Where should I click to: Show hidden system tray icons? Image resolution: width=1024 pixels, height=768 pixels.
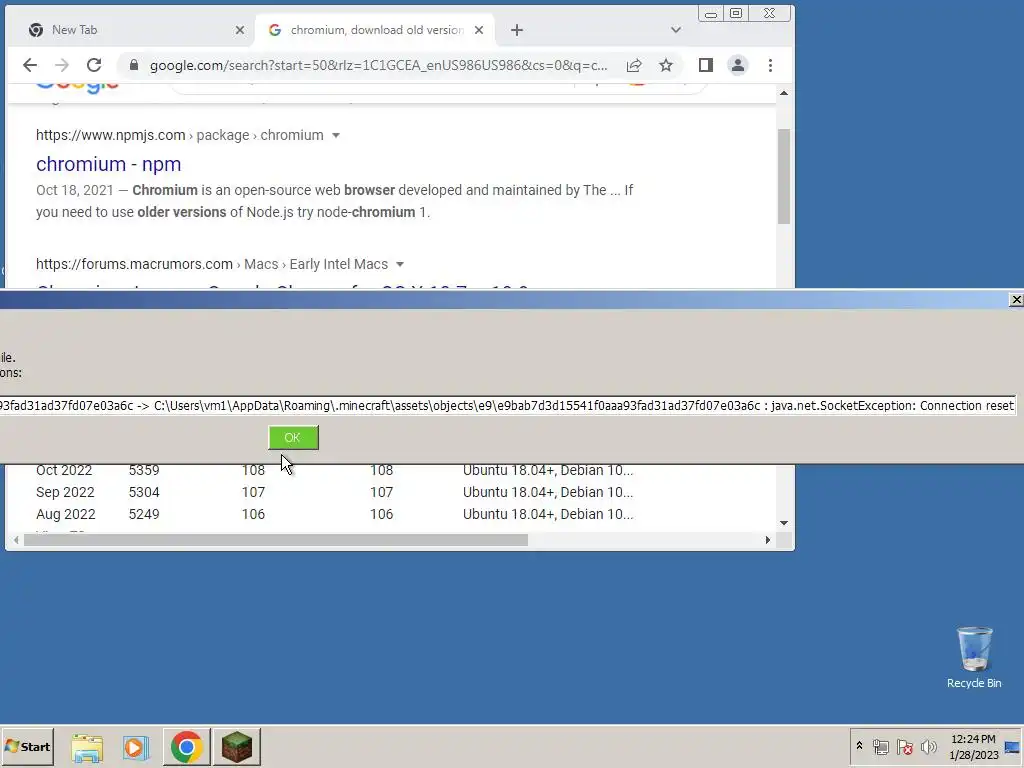click(x=859, y=746)
